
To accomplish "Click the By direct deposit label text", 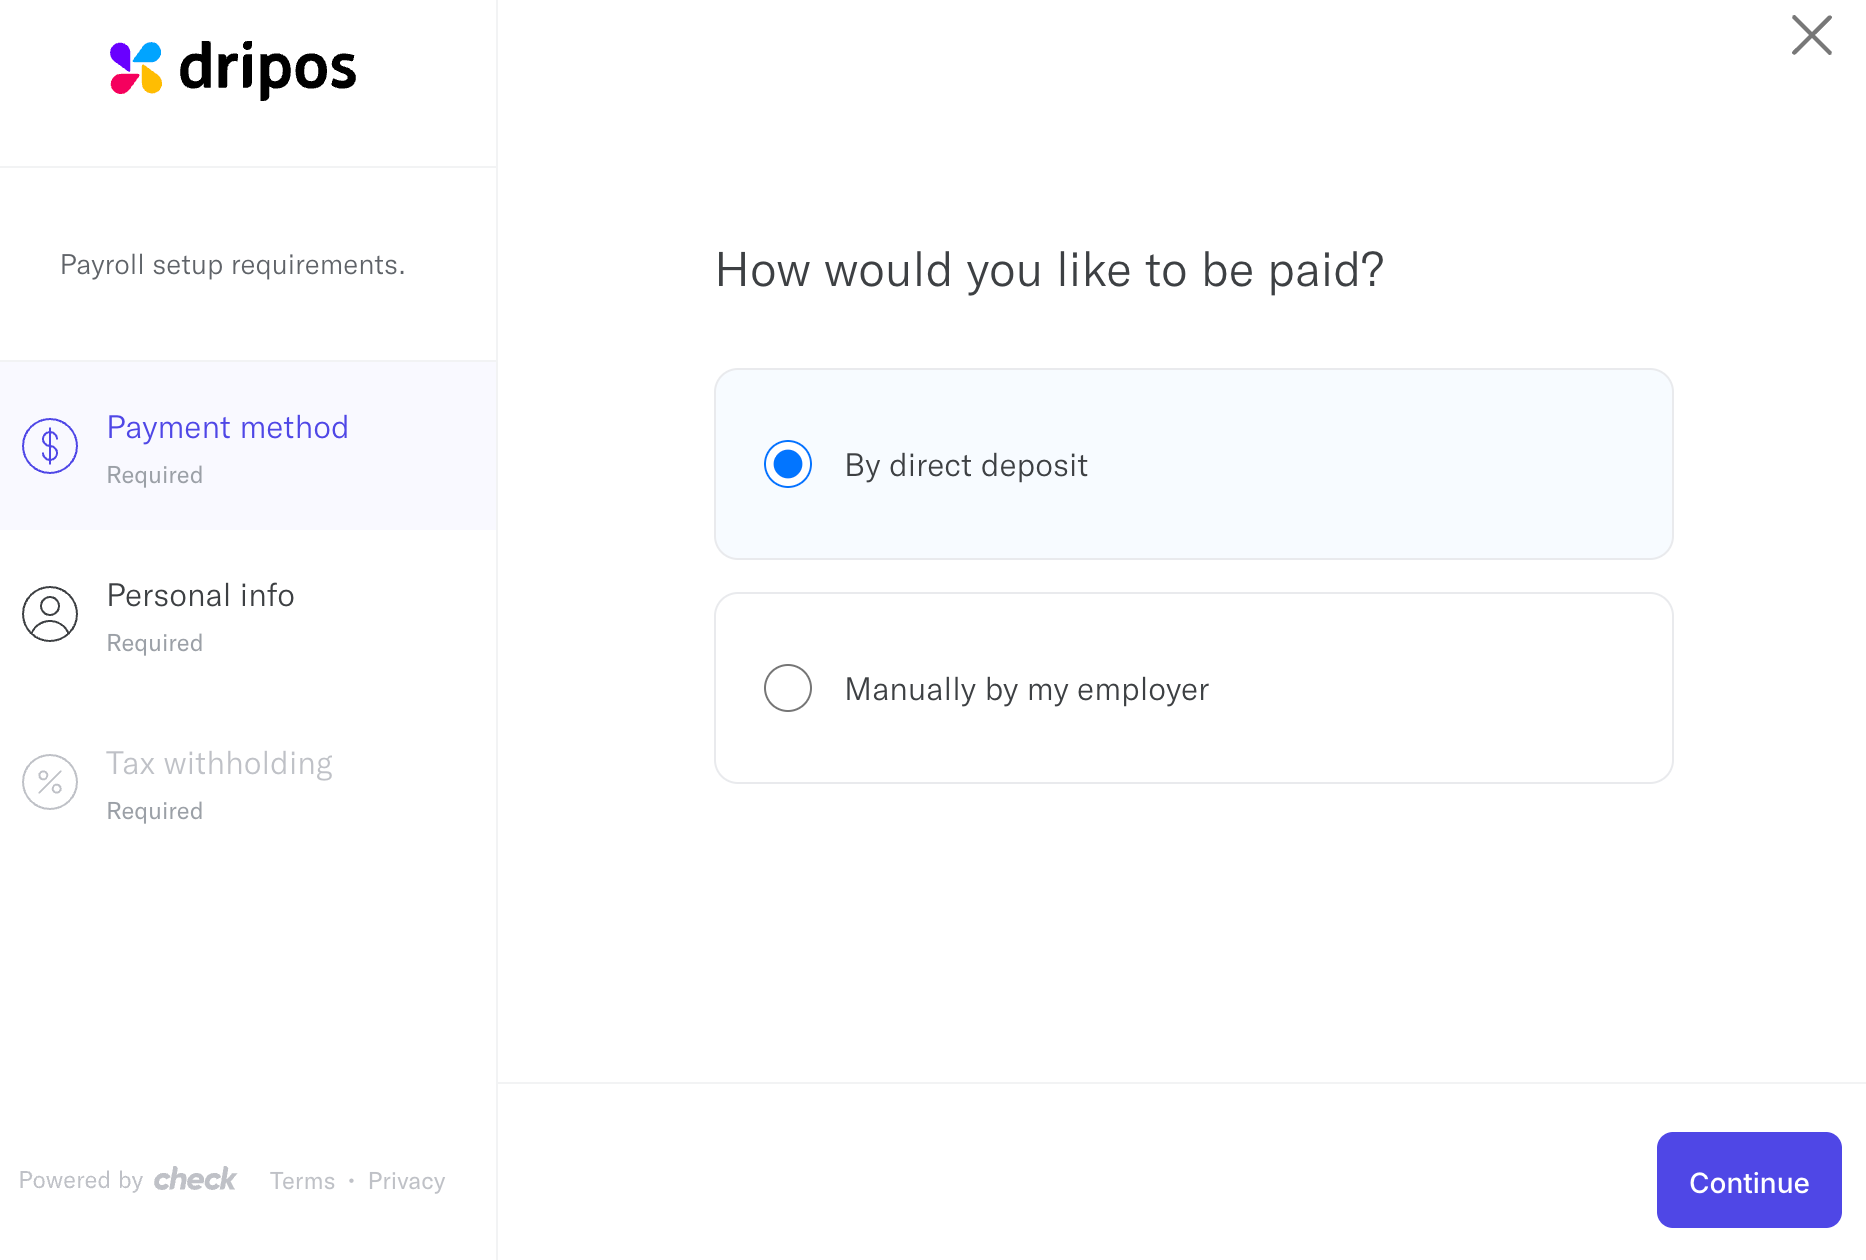I will coord(966,465).
